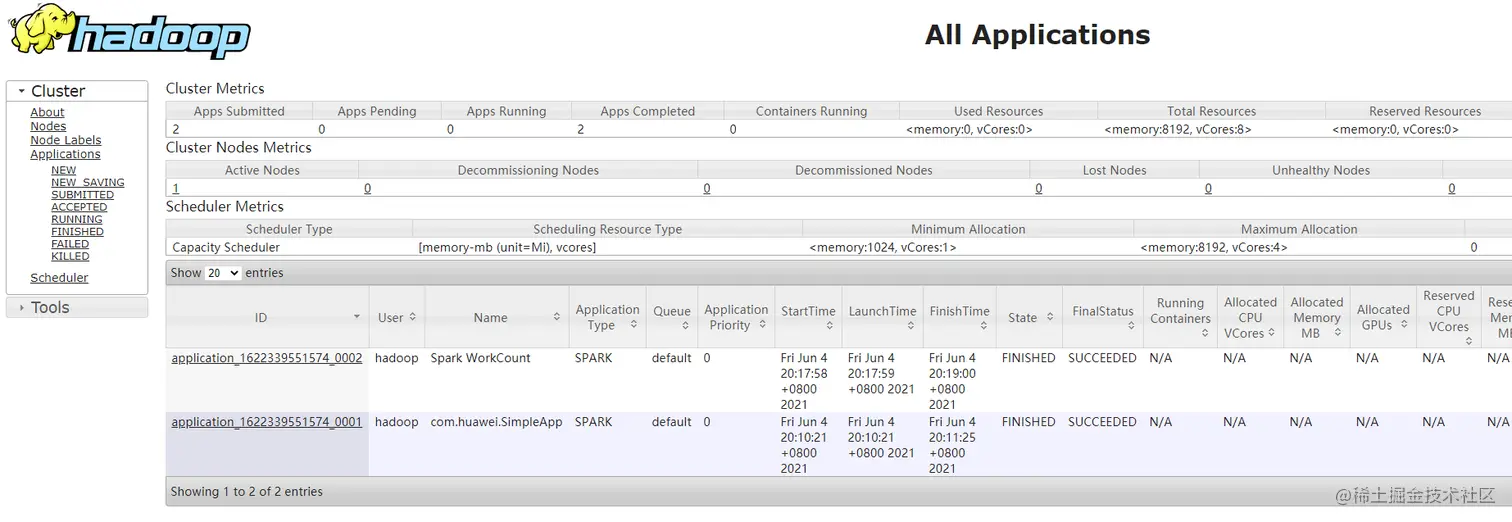Screen dimensions: 1512x522
Task: Sort table by FinishTime column
Action: click(959, 318)
